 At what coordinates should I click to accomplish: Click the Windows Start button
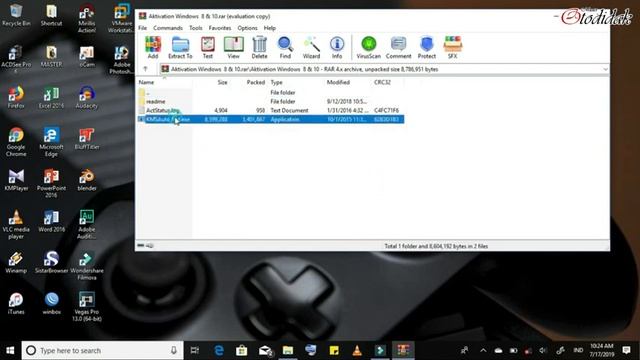point(10,350)
